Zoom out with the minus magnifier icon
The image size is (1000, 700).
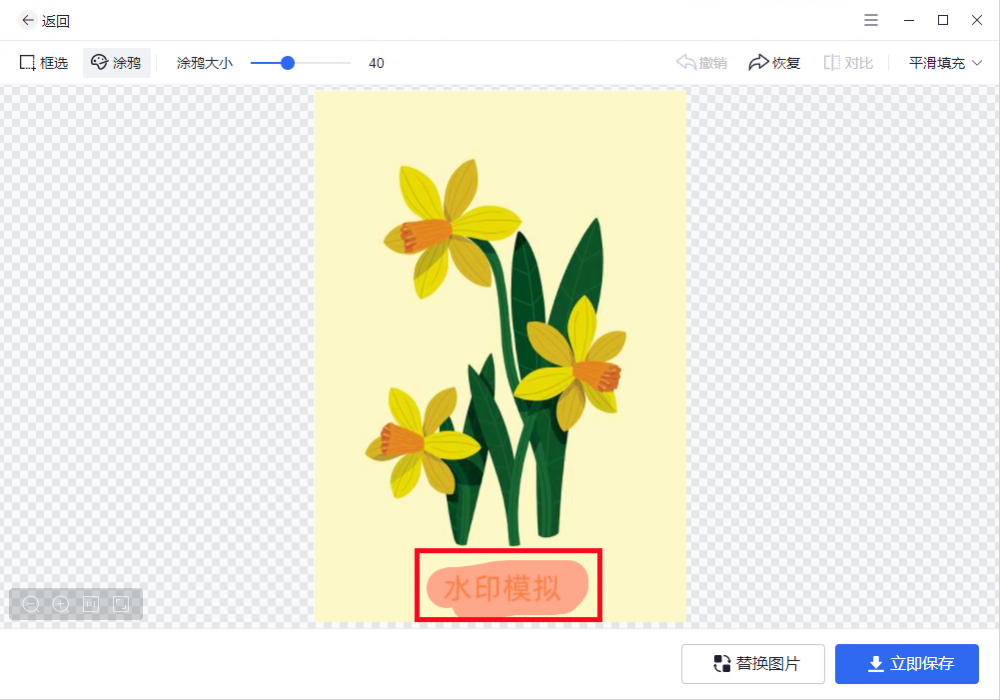coord(31,604)
